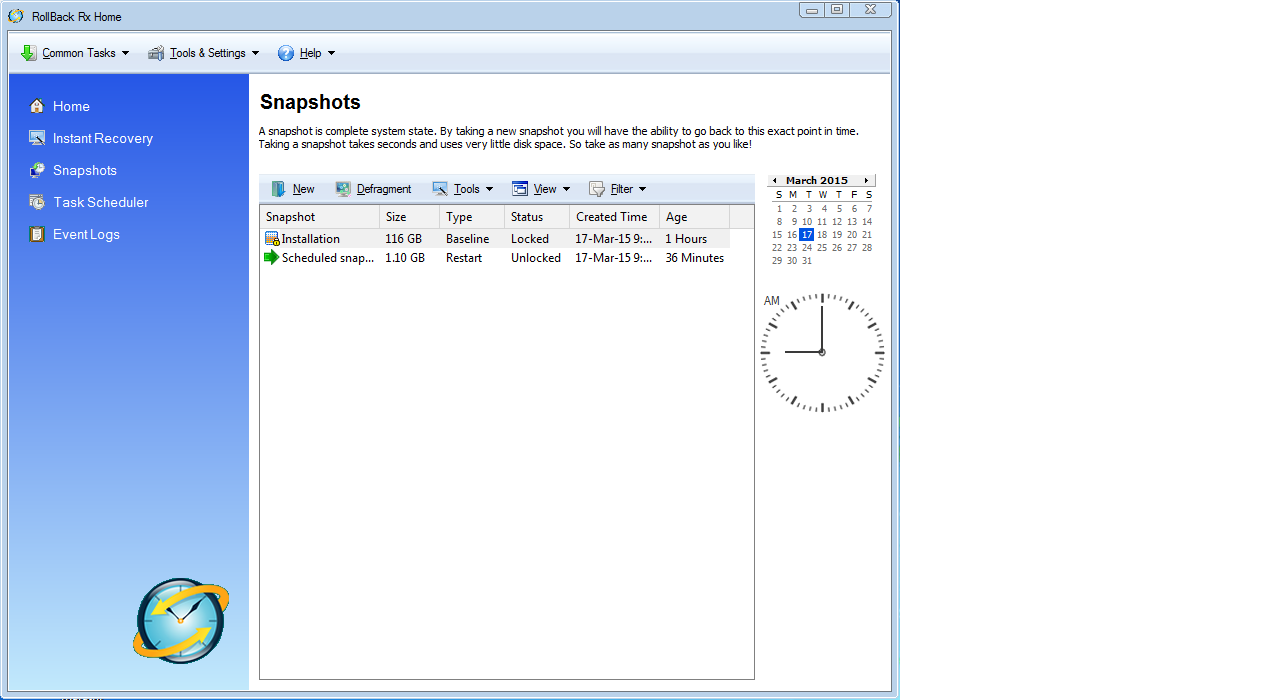Sort by Created Time column header
The image size is (1272, 700).
pos(615,217)
